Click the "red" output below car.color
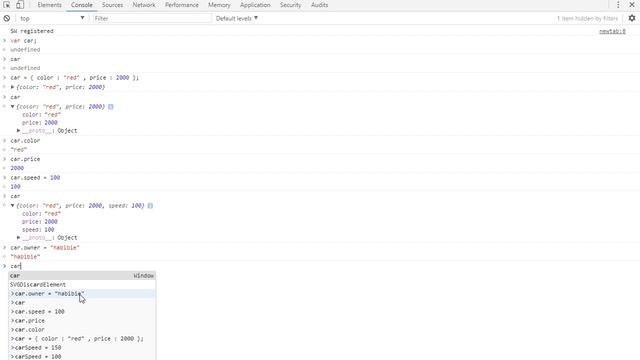 19,150
